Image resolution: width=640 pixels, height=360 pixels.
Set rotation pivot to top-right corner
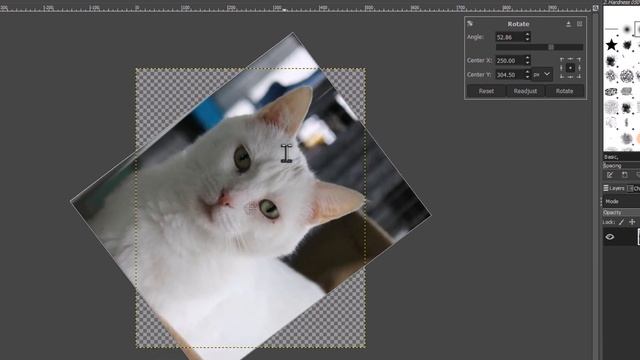579,60
